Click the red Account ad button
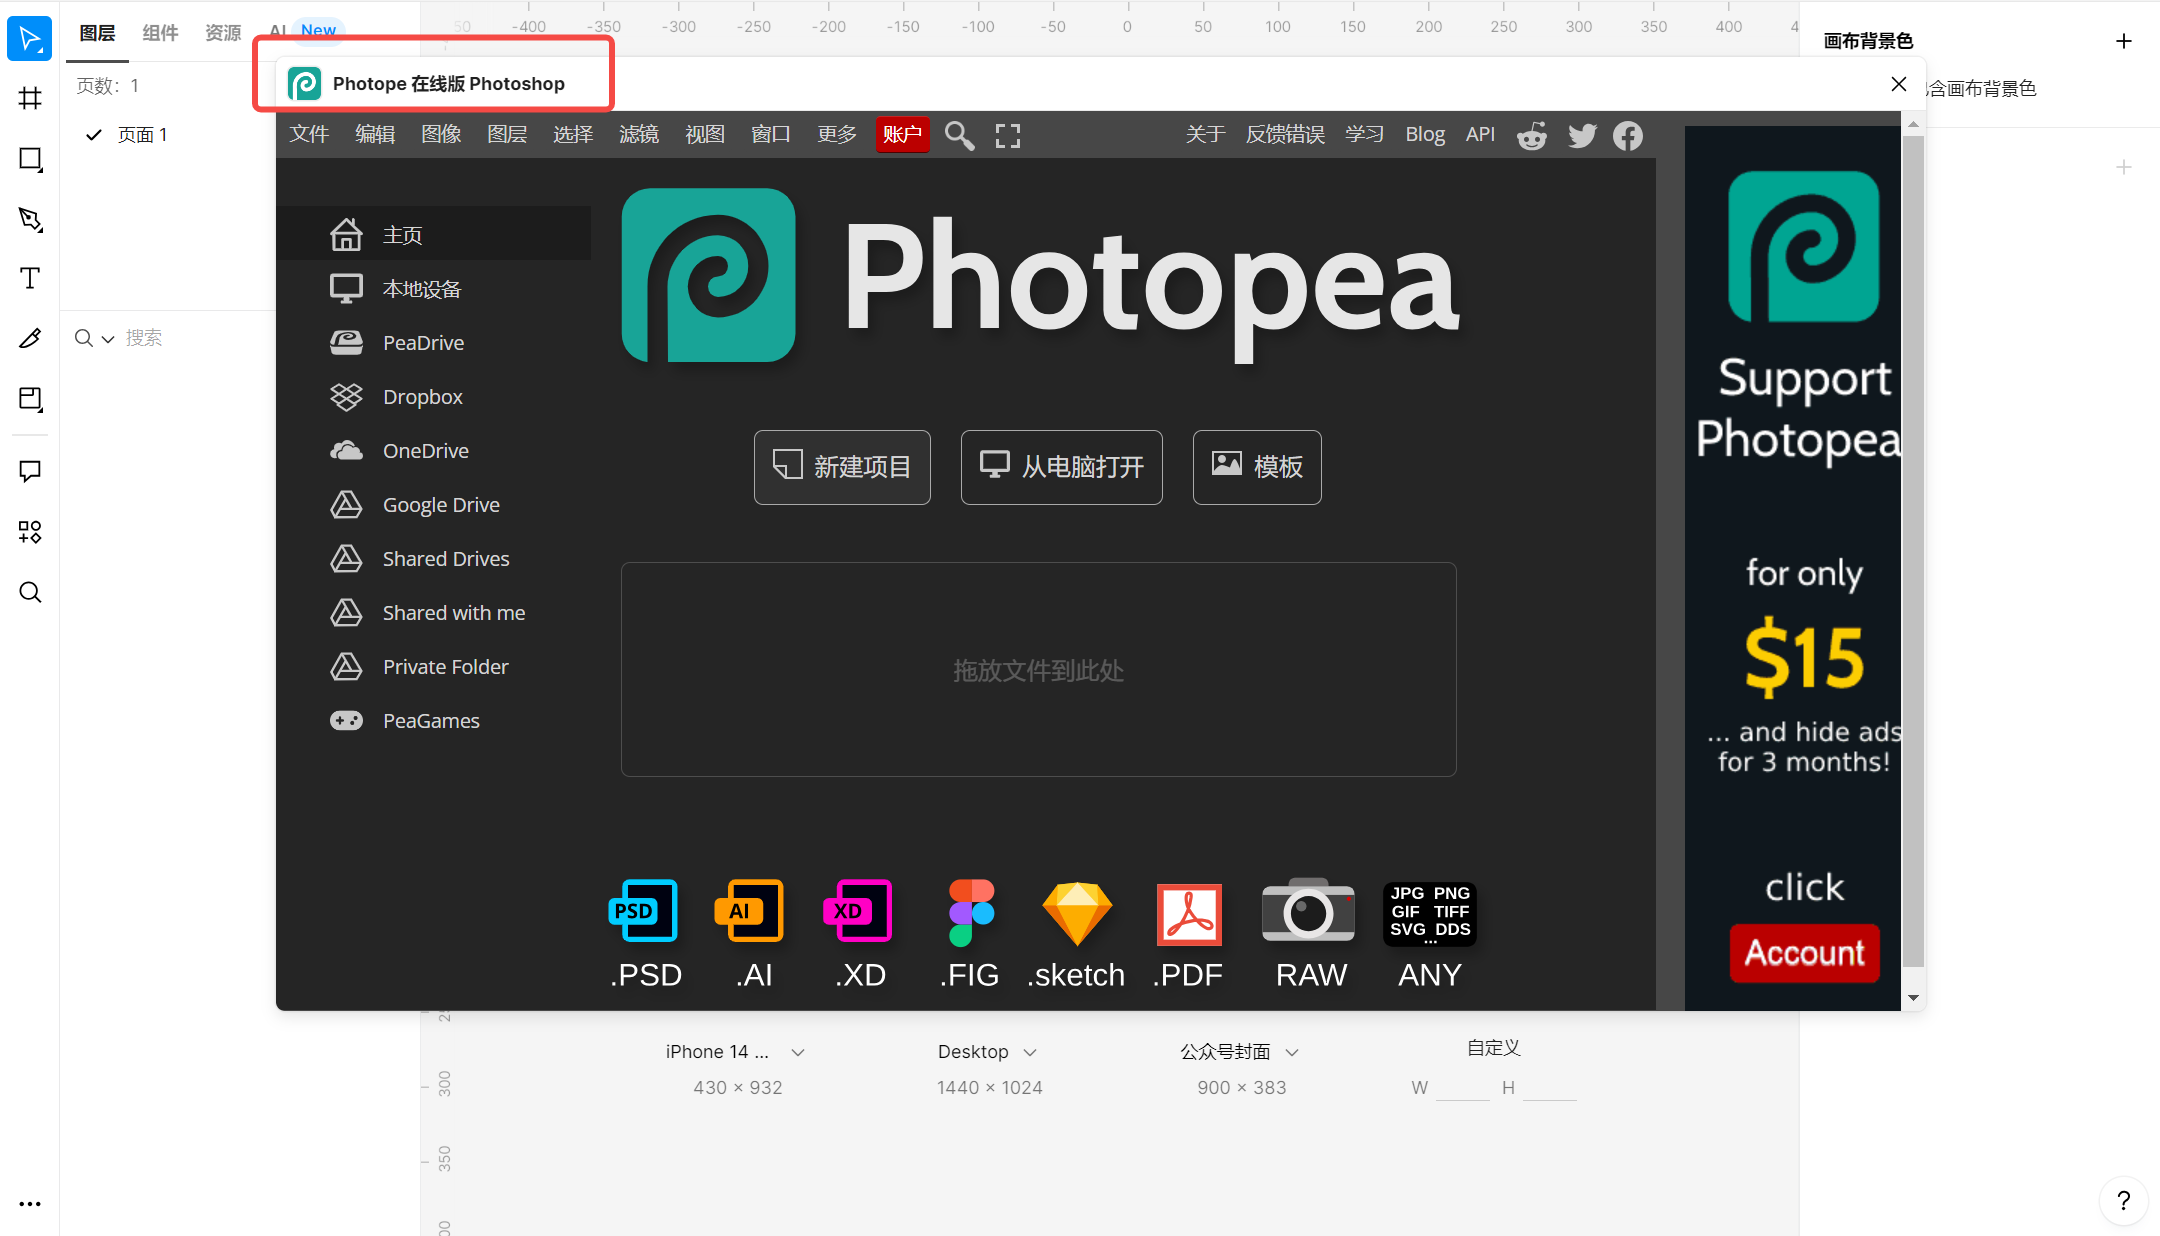The height and width of the screenshot is (1236, 2160). tap(1804, 952)
